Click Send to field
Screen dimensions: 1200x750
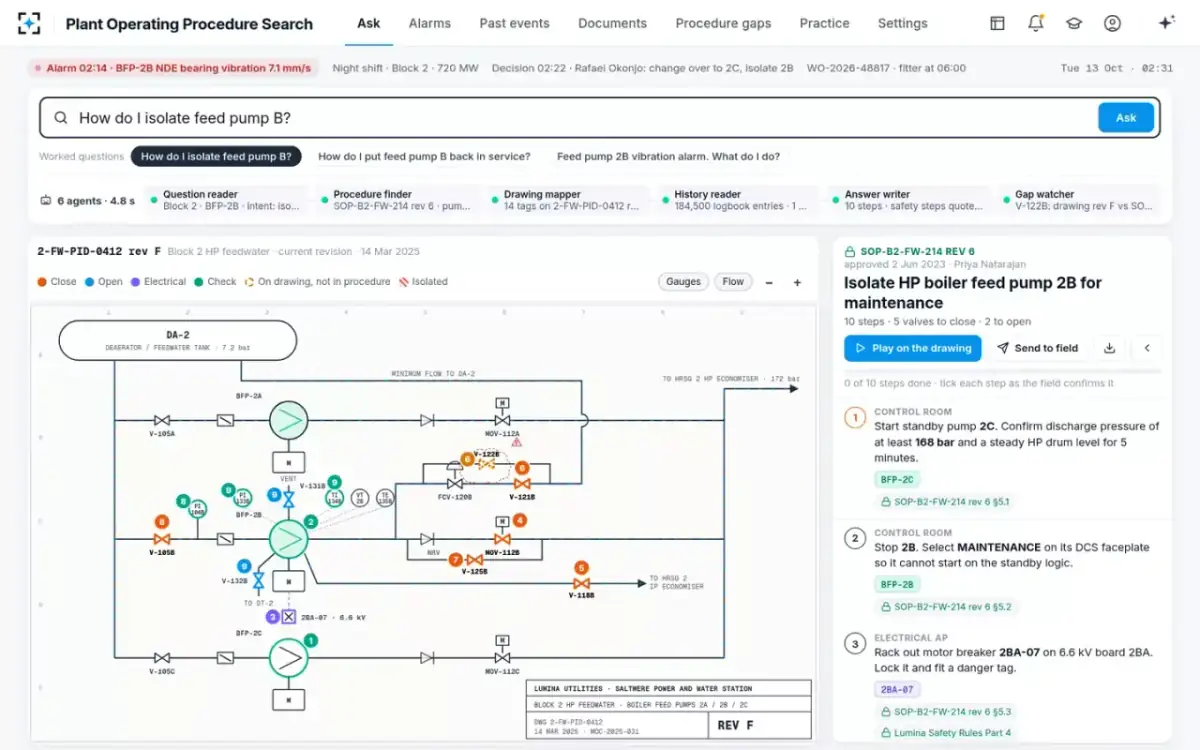coord(1037,348)
